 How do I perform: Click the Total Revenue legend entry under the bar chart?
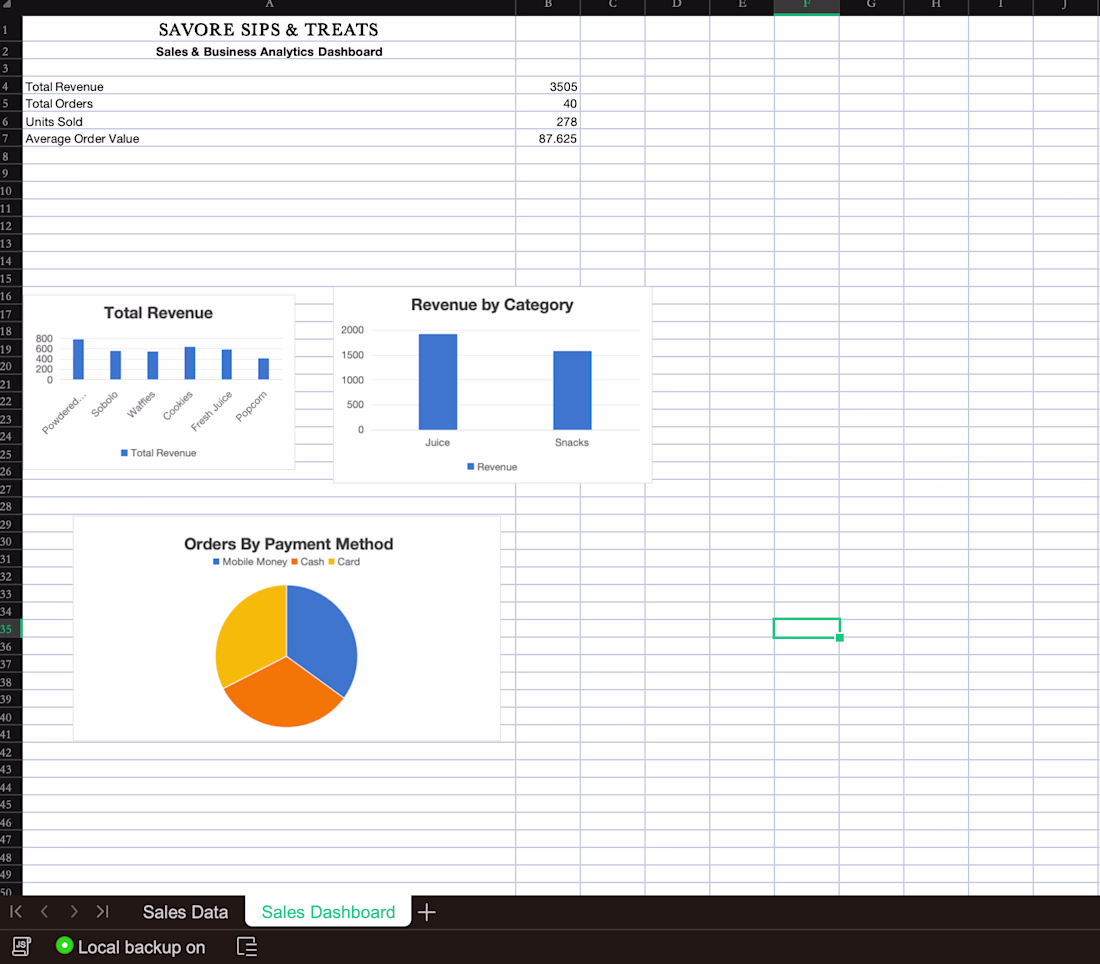[x=159, y=453]
